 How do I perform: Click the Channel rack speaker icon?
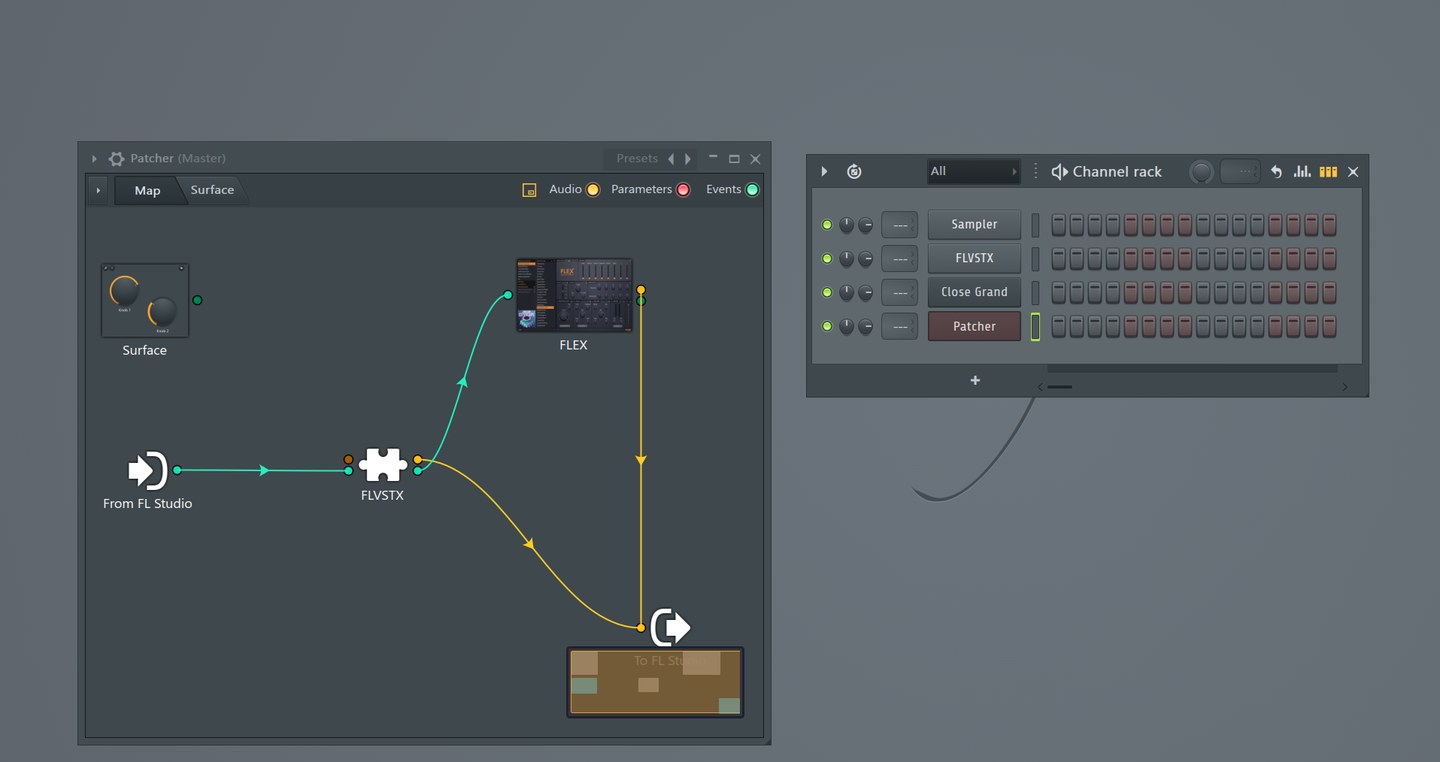coord(1060,172)
